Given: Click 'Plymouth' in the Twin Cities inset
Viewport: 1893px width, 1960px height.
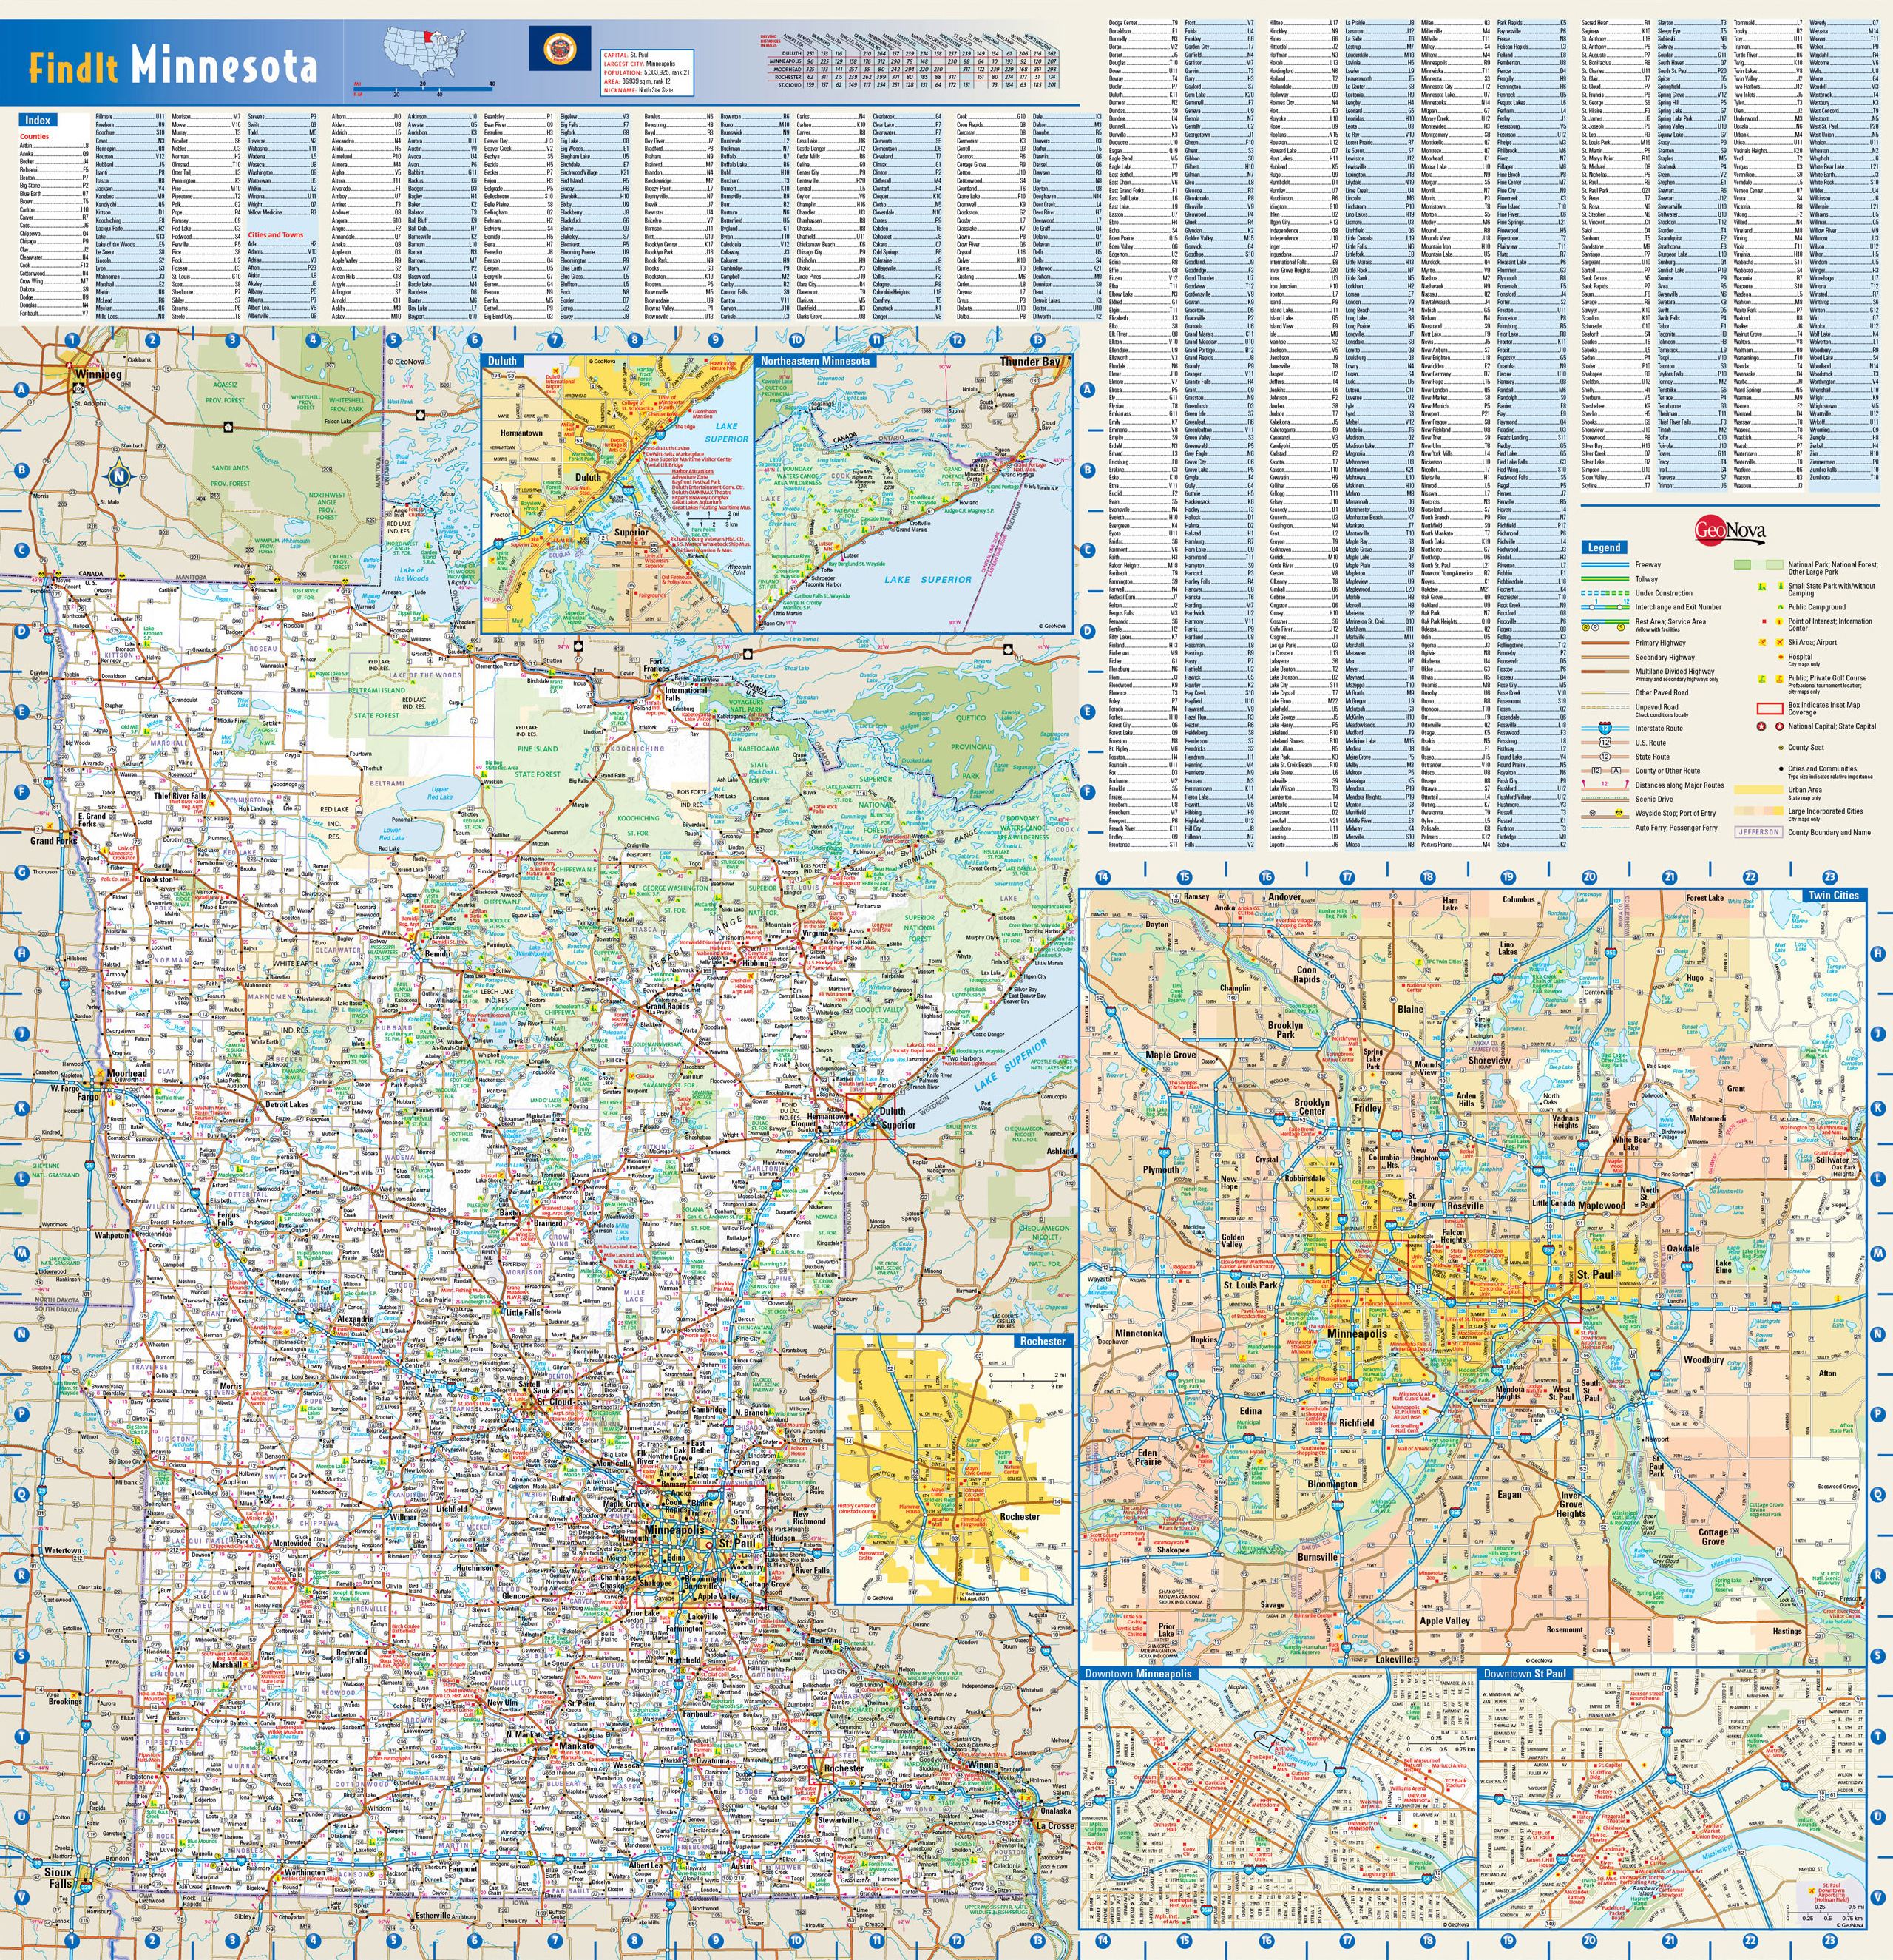Looking at the screenshot, I should click(x=1161, y=1169).
